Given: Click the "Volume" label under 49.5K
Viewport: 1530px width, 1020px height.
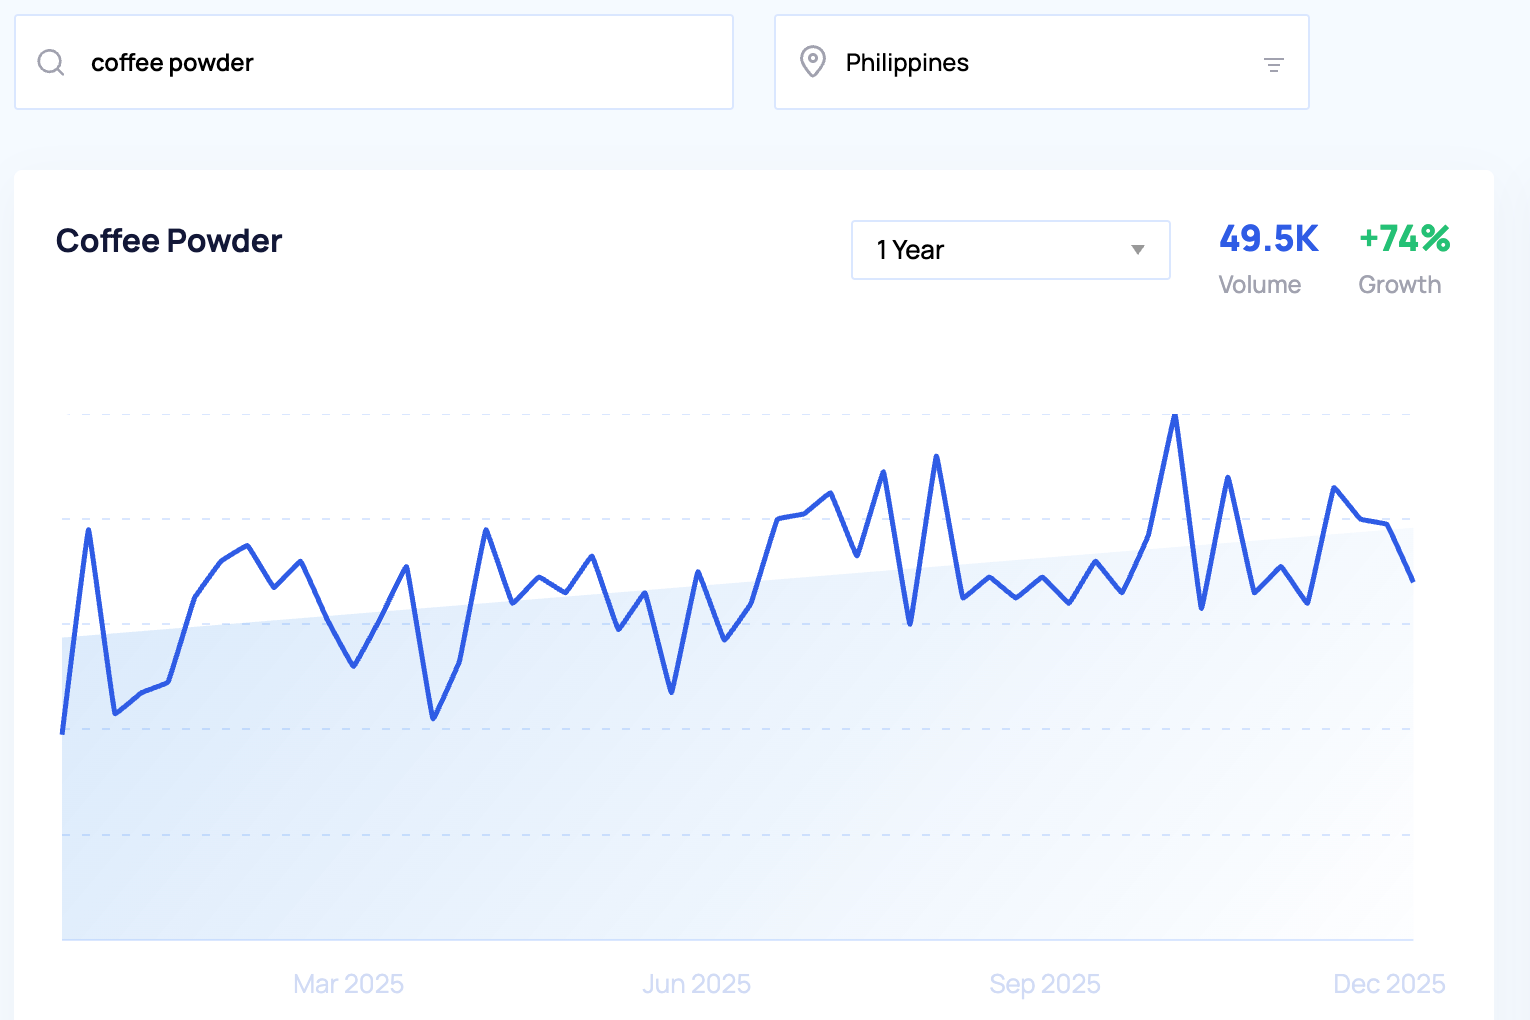Looking at the screenshot, I should pos(1259,285).
